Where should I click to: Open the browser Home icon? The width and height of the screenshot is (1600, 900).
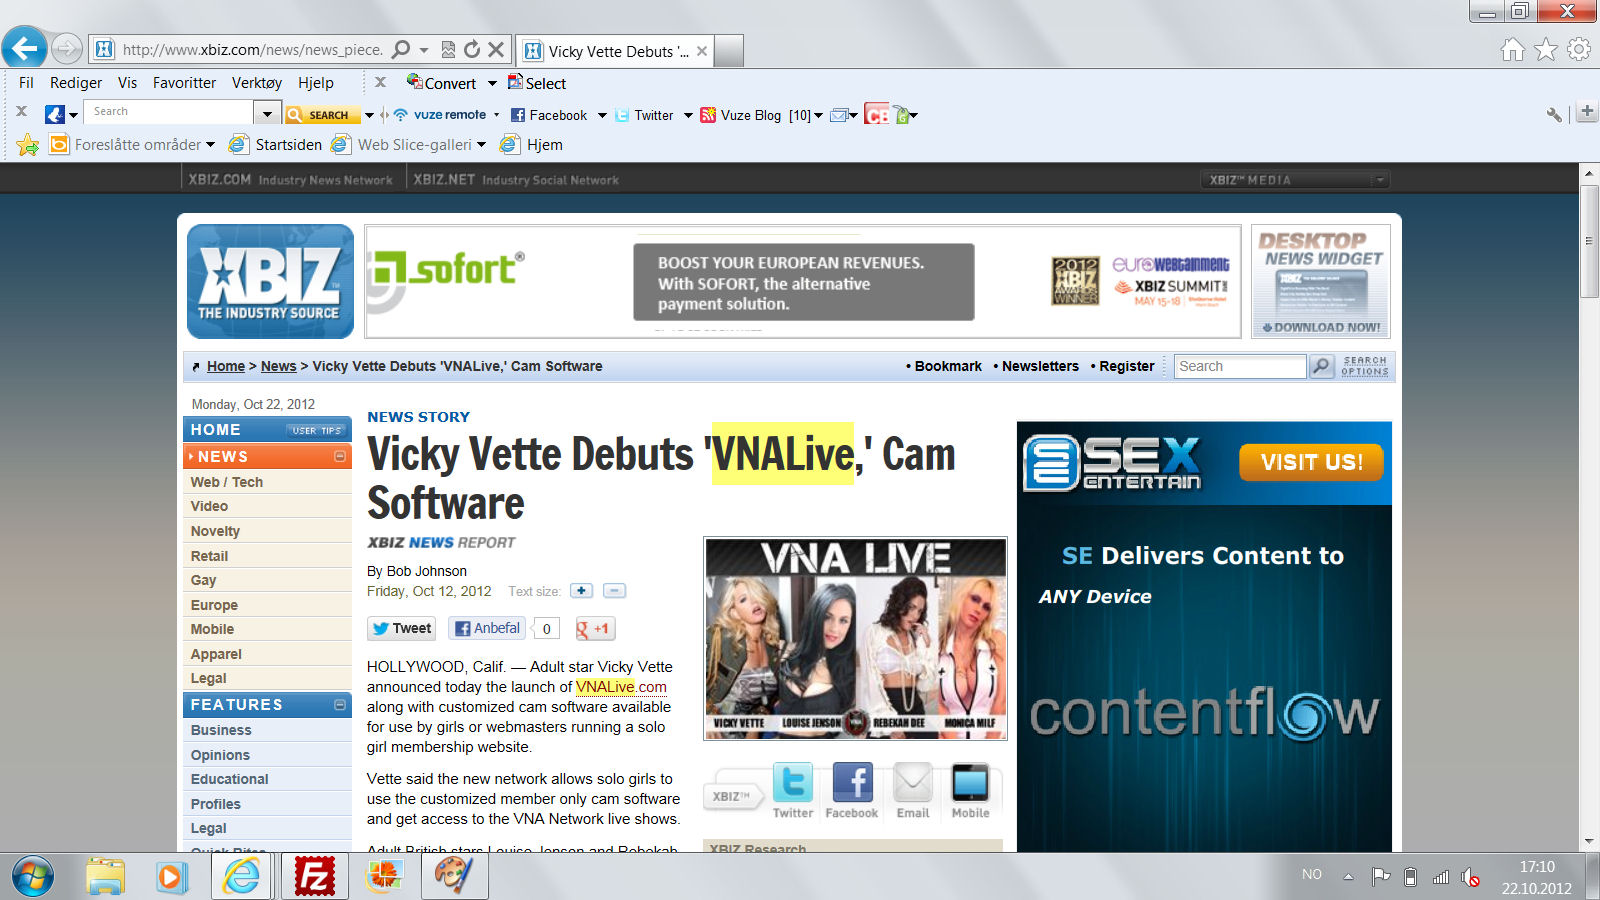(1513, 49)
